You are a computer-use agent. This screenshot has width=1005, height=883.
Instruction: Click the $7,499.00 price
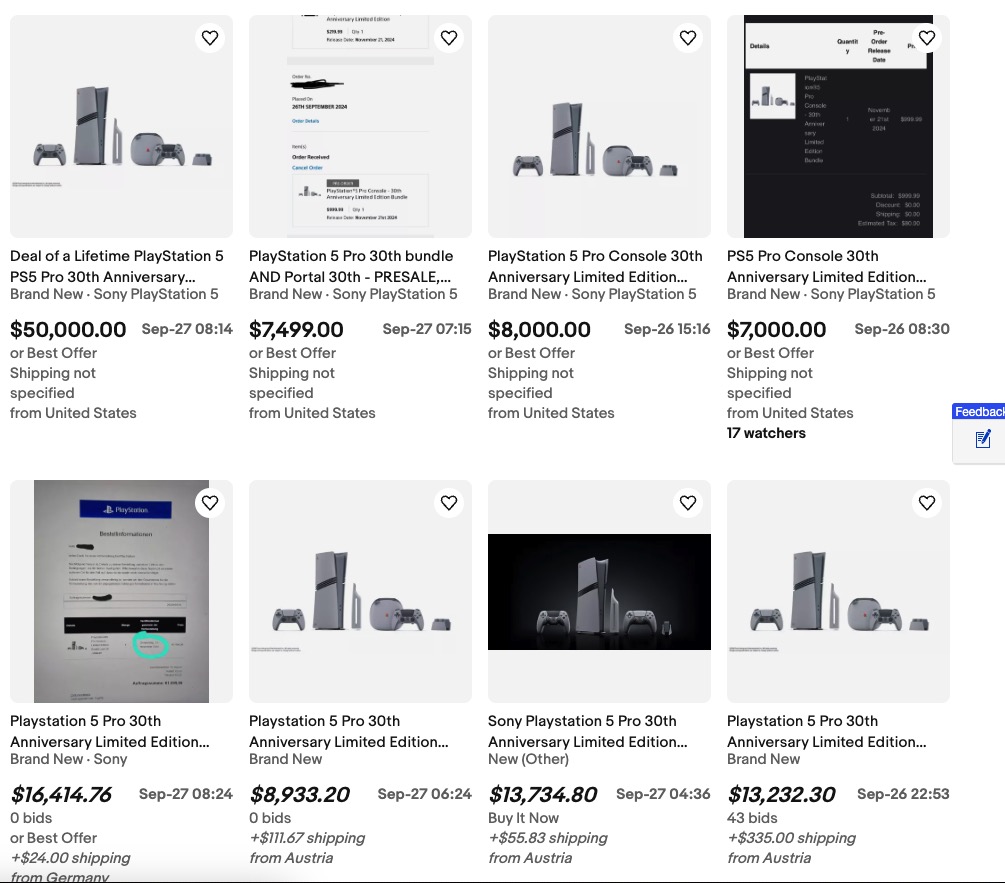(296, 329)
